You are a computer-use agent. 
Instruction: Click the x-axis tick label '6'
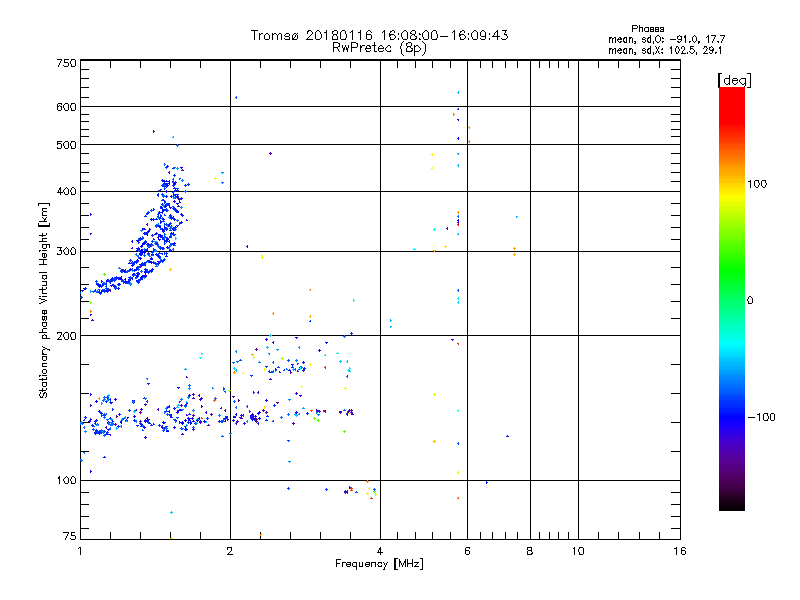(467, 551)
